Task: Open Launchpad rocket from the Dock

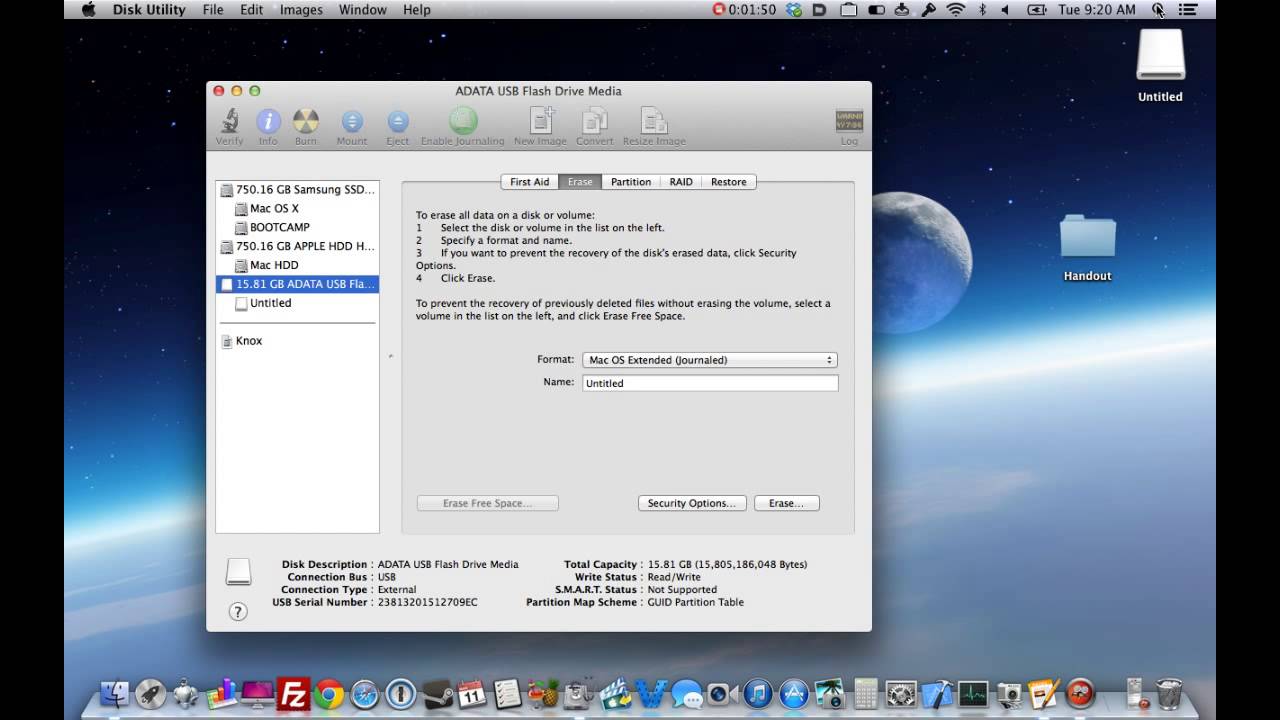Action: click(150, 693)
